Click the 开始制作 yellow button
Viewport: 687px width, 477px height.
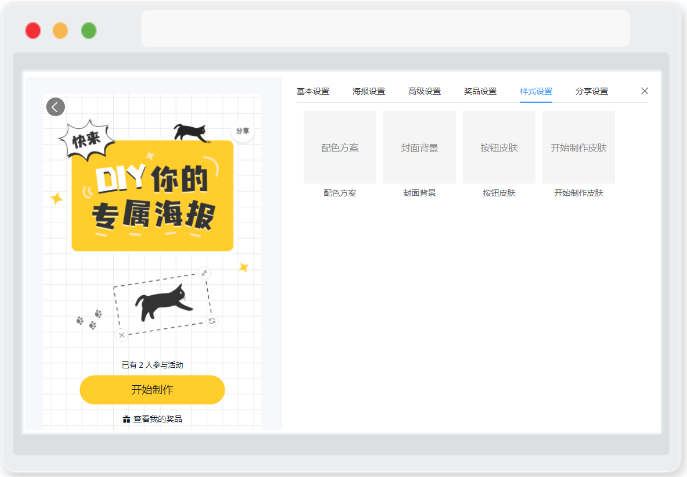tap(152, 389)
